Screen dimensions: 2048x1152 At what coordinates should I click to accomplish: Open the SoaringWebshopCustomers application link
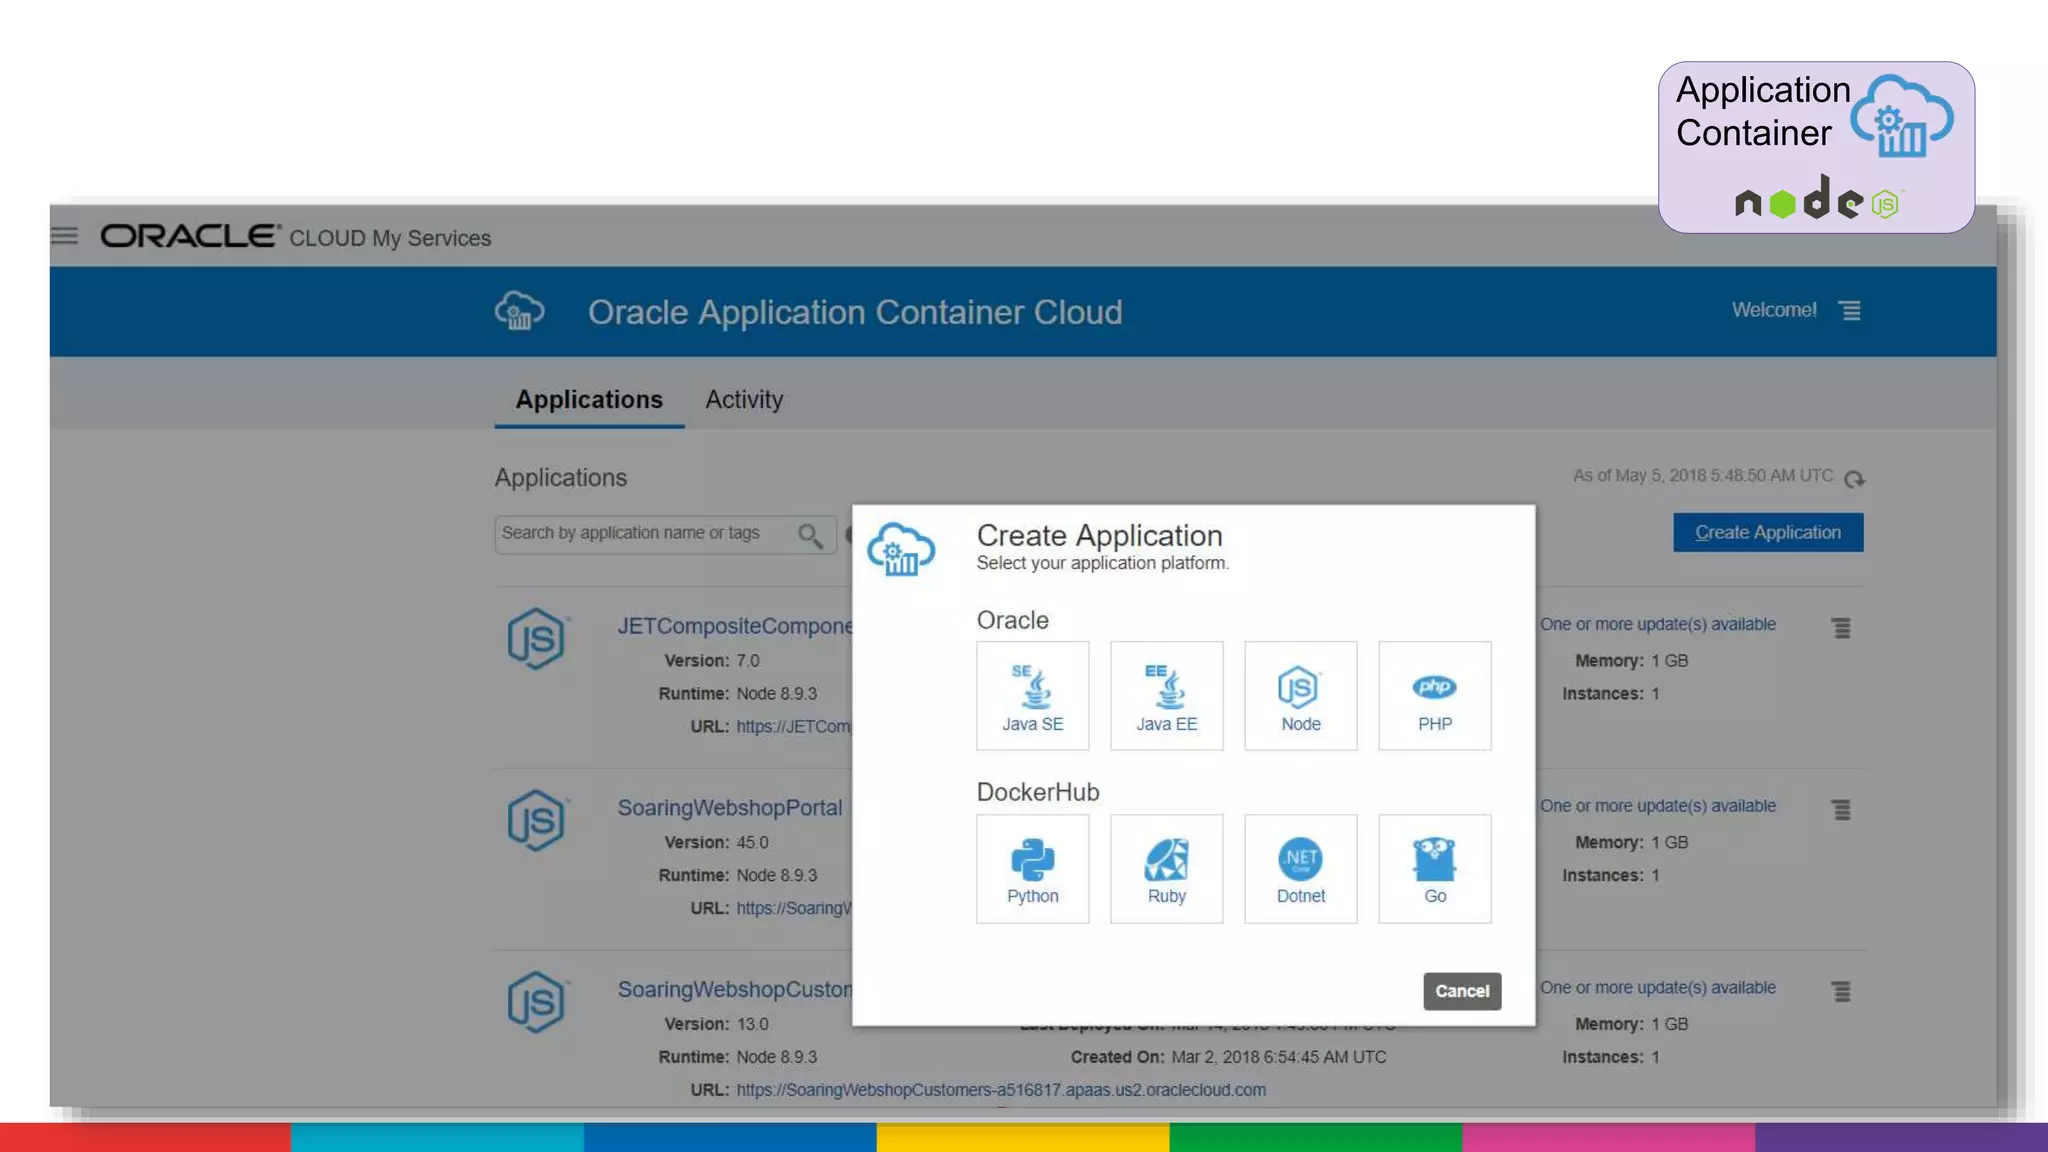pos(735,990)
